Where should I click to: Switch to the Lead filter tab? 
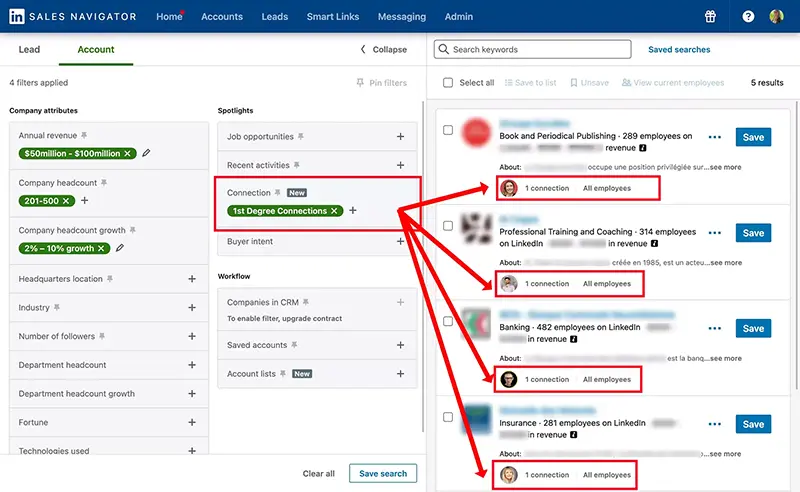[29, 50]
